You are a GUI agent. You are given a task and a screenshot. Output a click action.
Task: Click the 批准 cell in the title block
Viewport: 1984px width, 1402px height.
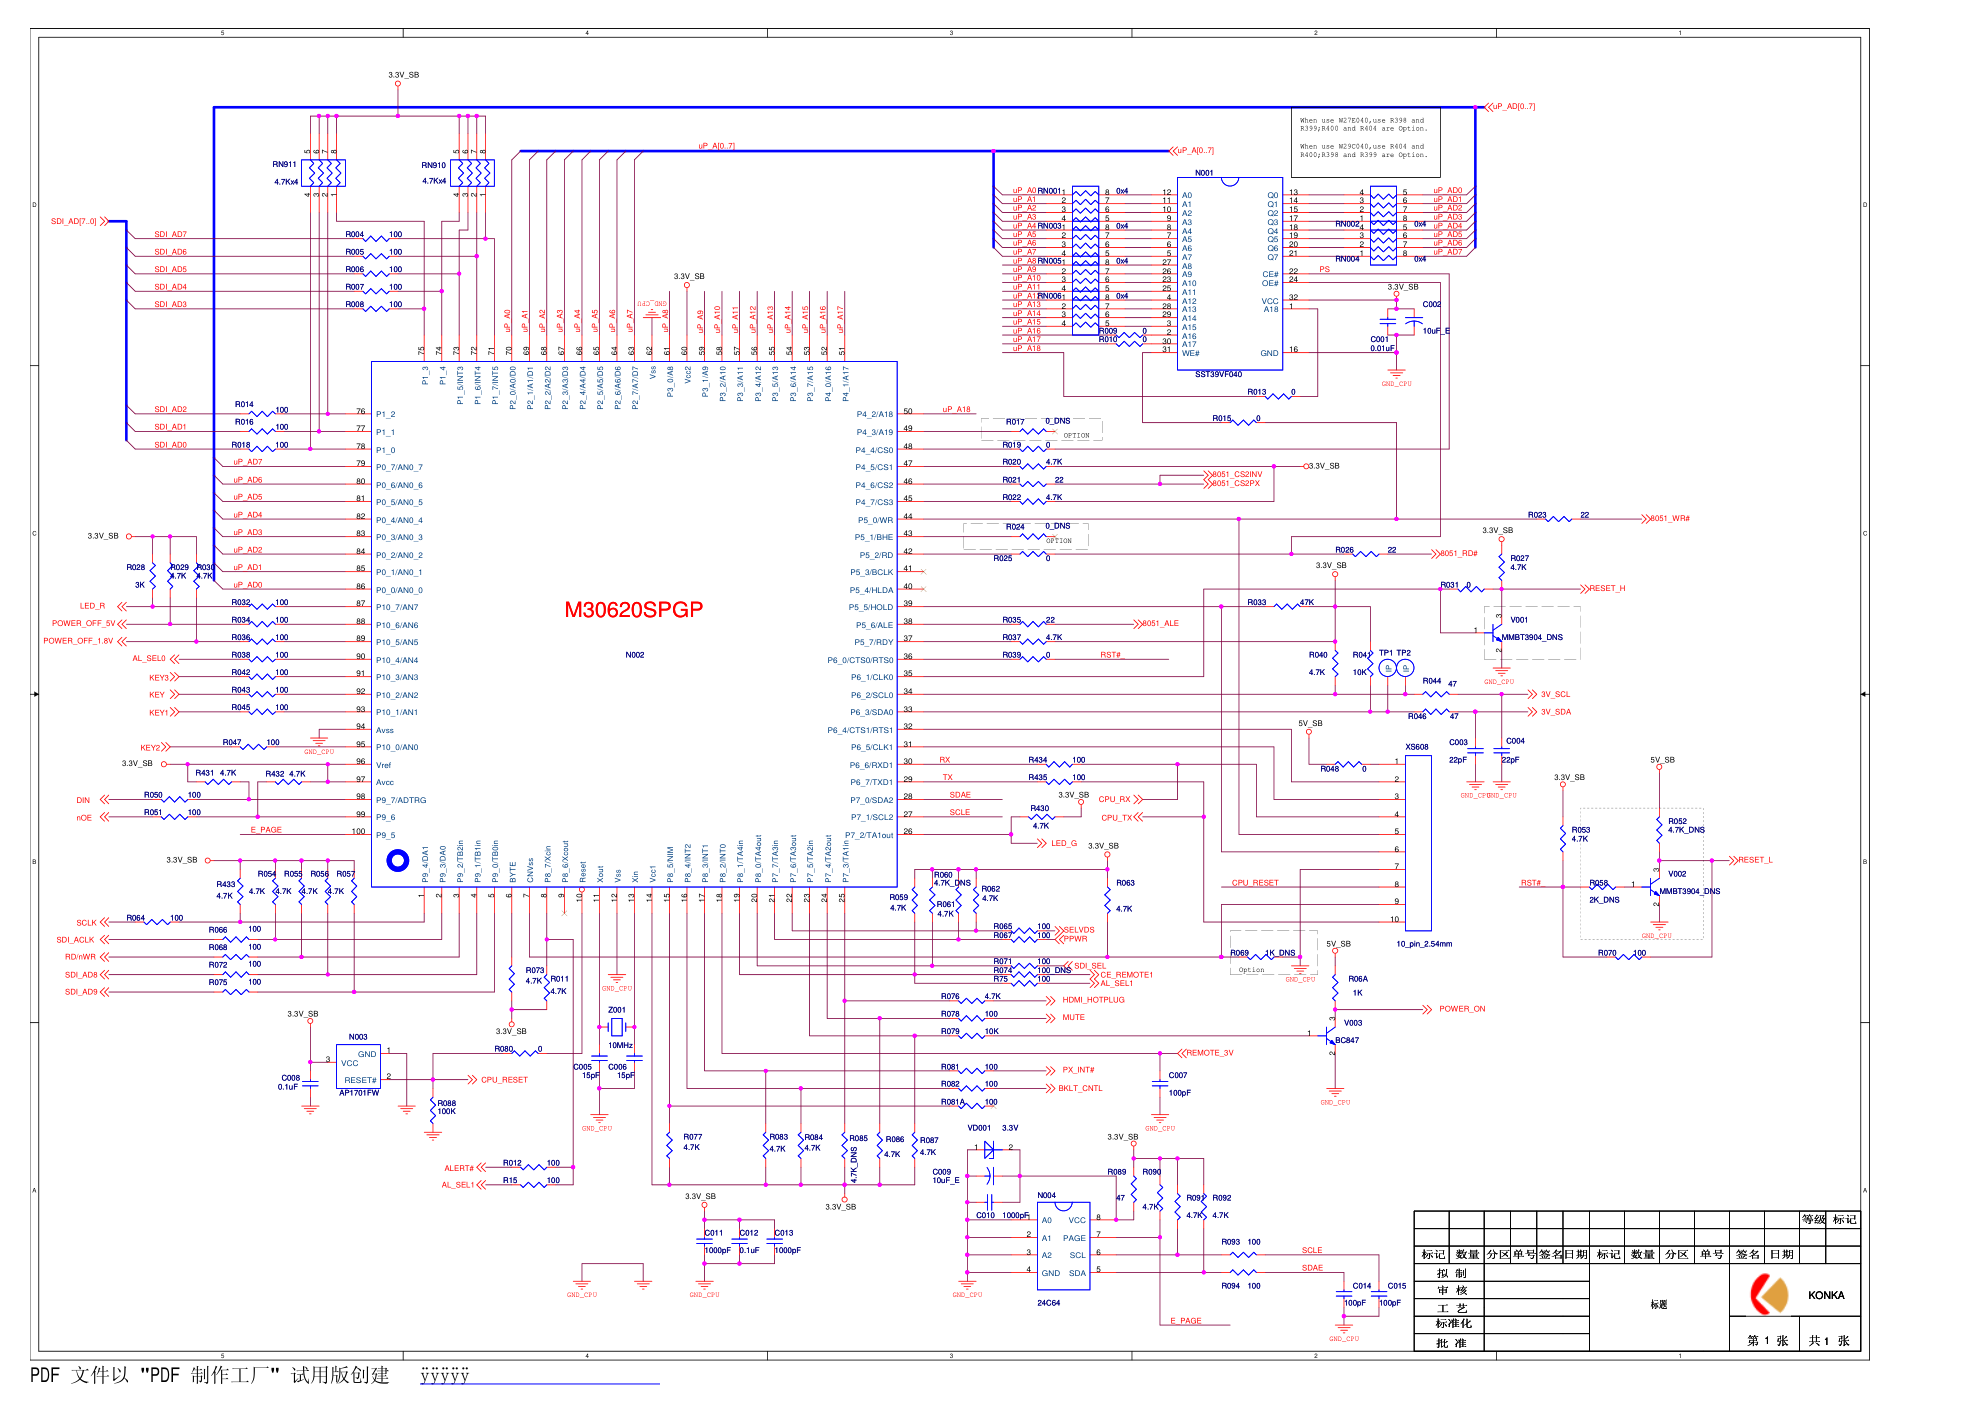[x=1451, y=1343]
